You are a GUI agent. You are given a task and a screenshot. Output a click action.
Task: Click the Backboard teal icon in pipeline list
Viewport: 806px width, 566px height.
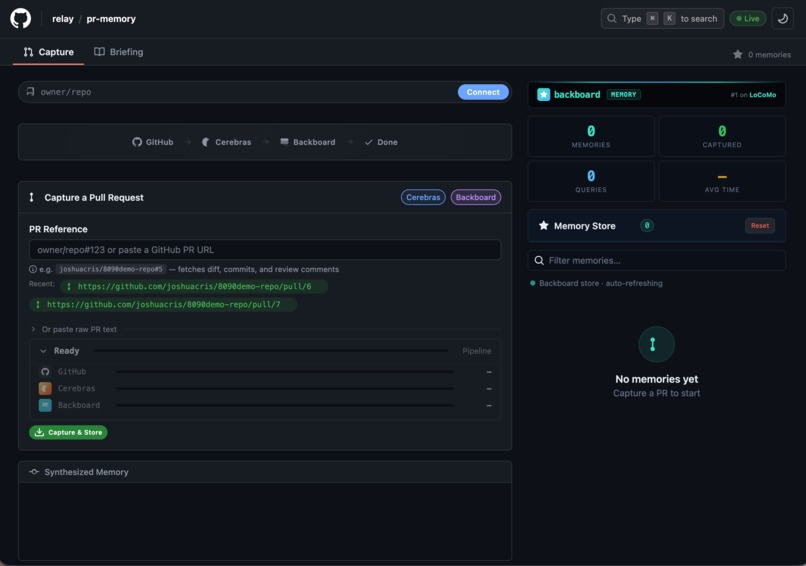[45, 405]
